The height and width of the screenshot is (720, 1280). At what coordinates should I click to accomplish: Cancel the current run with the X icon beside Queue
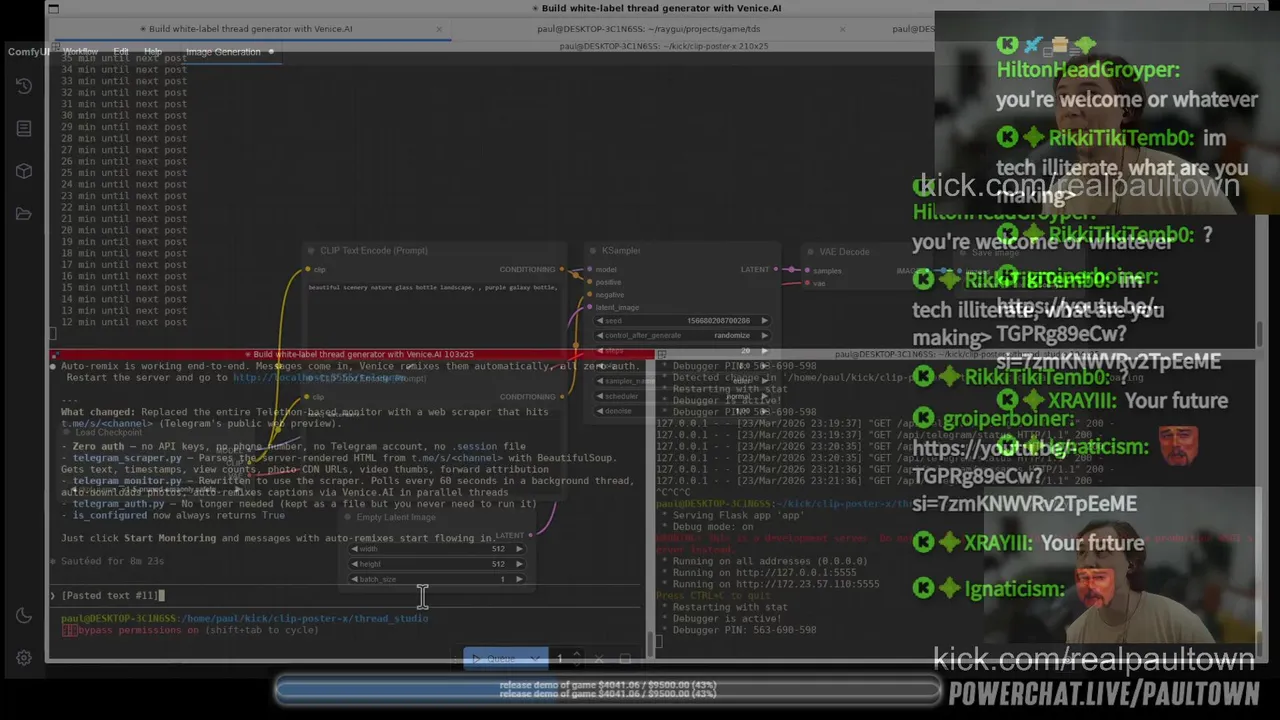599,659
